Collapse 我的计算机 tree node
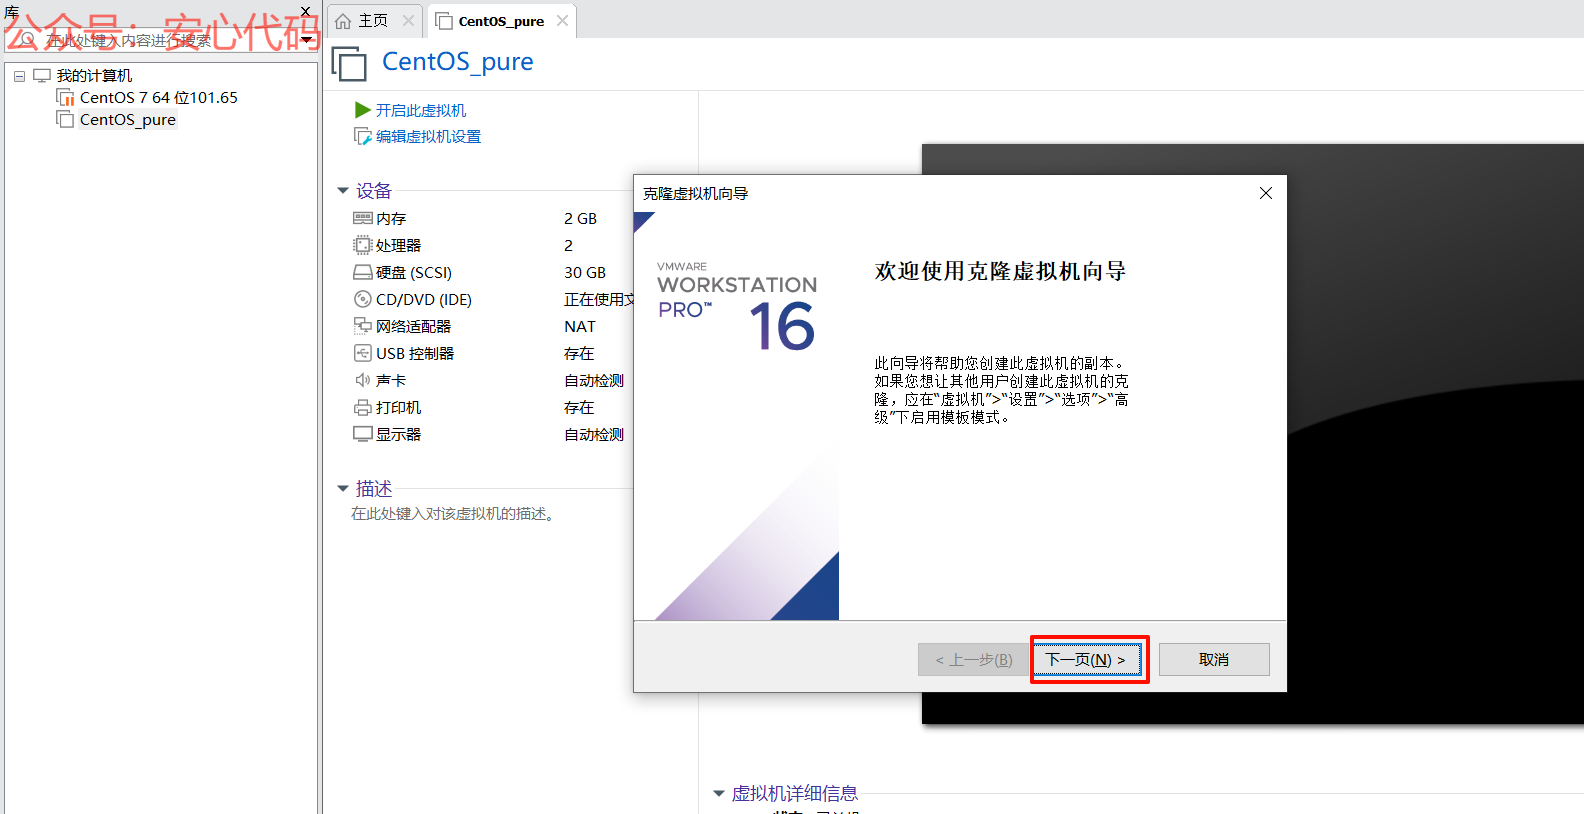This screenshot has width=1584, height=814. pyautogui.click(x=19, y=76)
